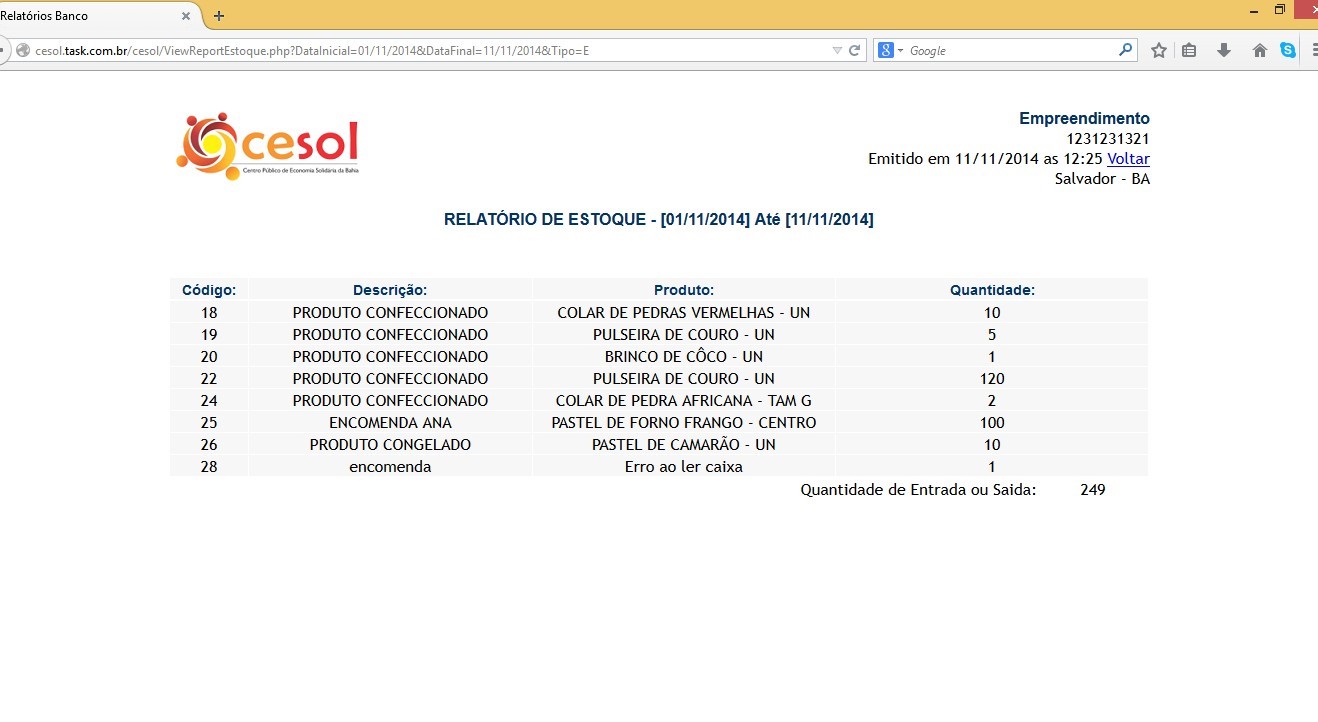Image resolution: width=1318 pixels, height=722 pixels.
Task: Open the bookmarks list icon
Action: click(1189, 50)
